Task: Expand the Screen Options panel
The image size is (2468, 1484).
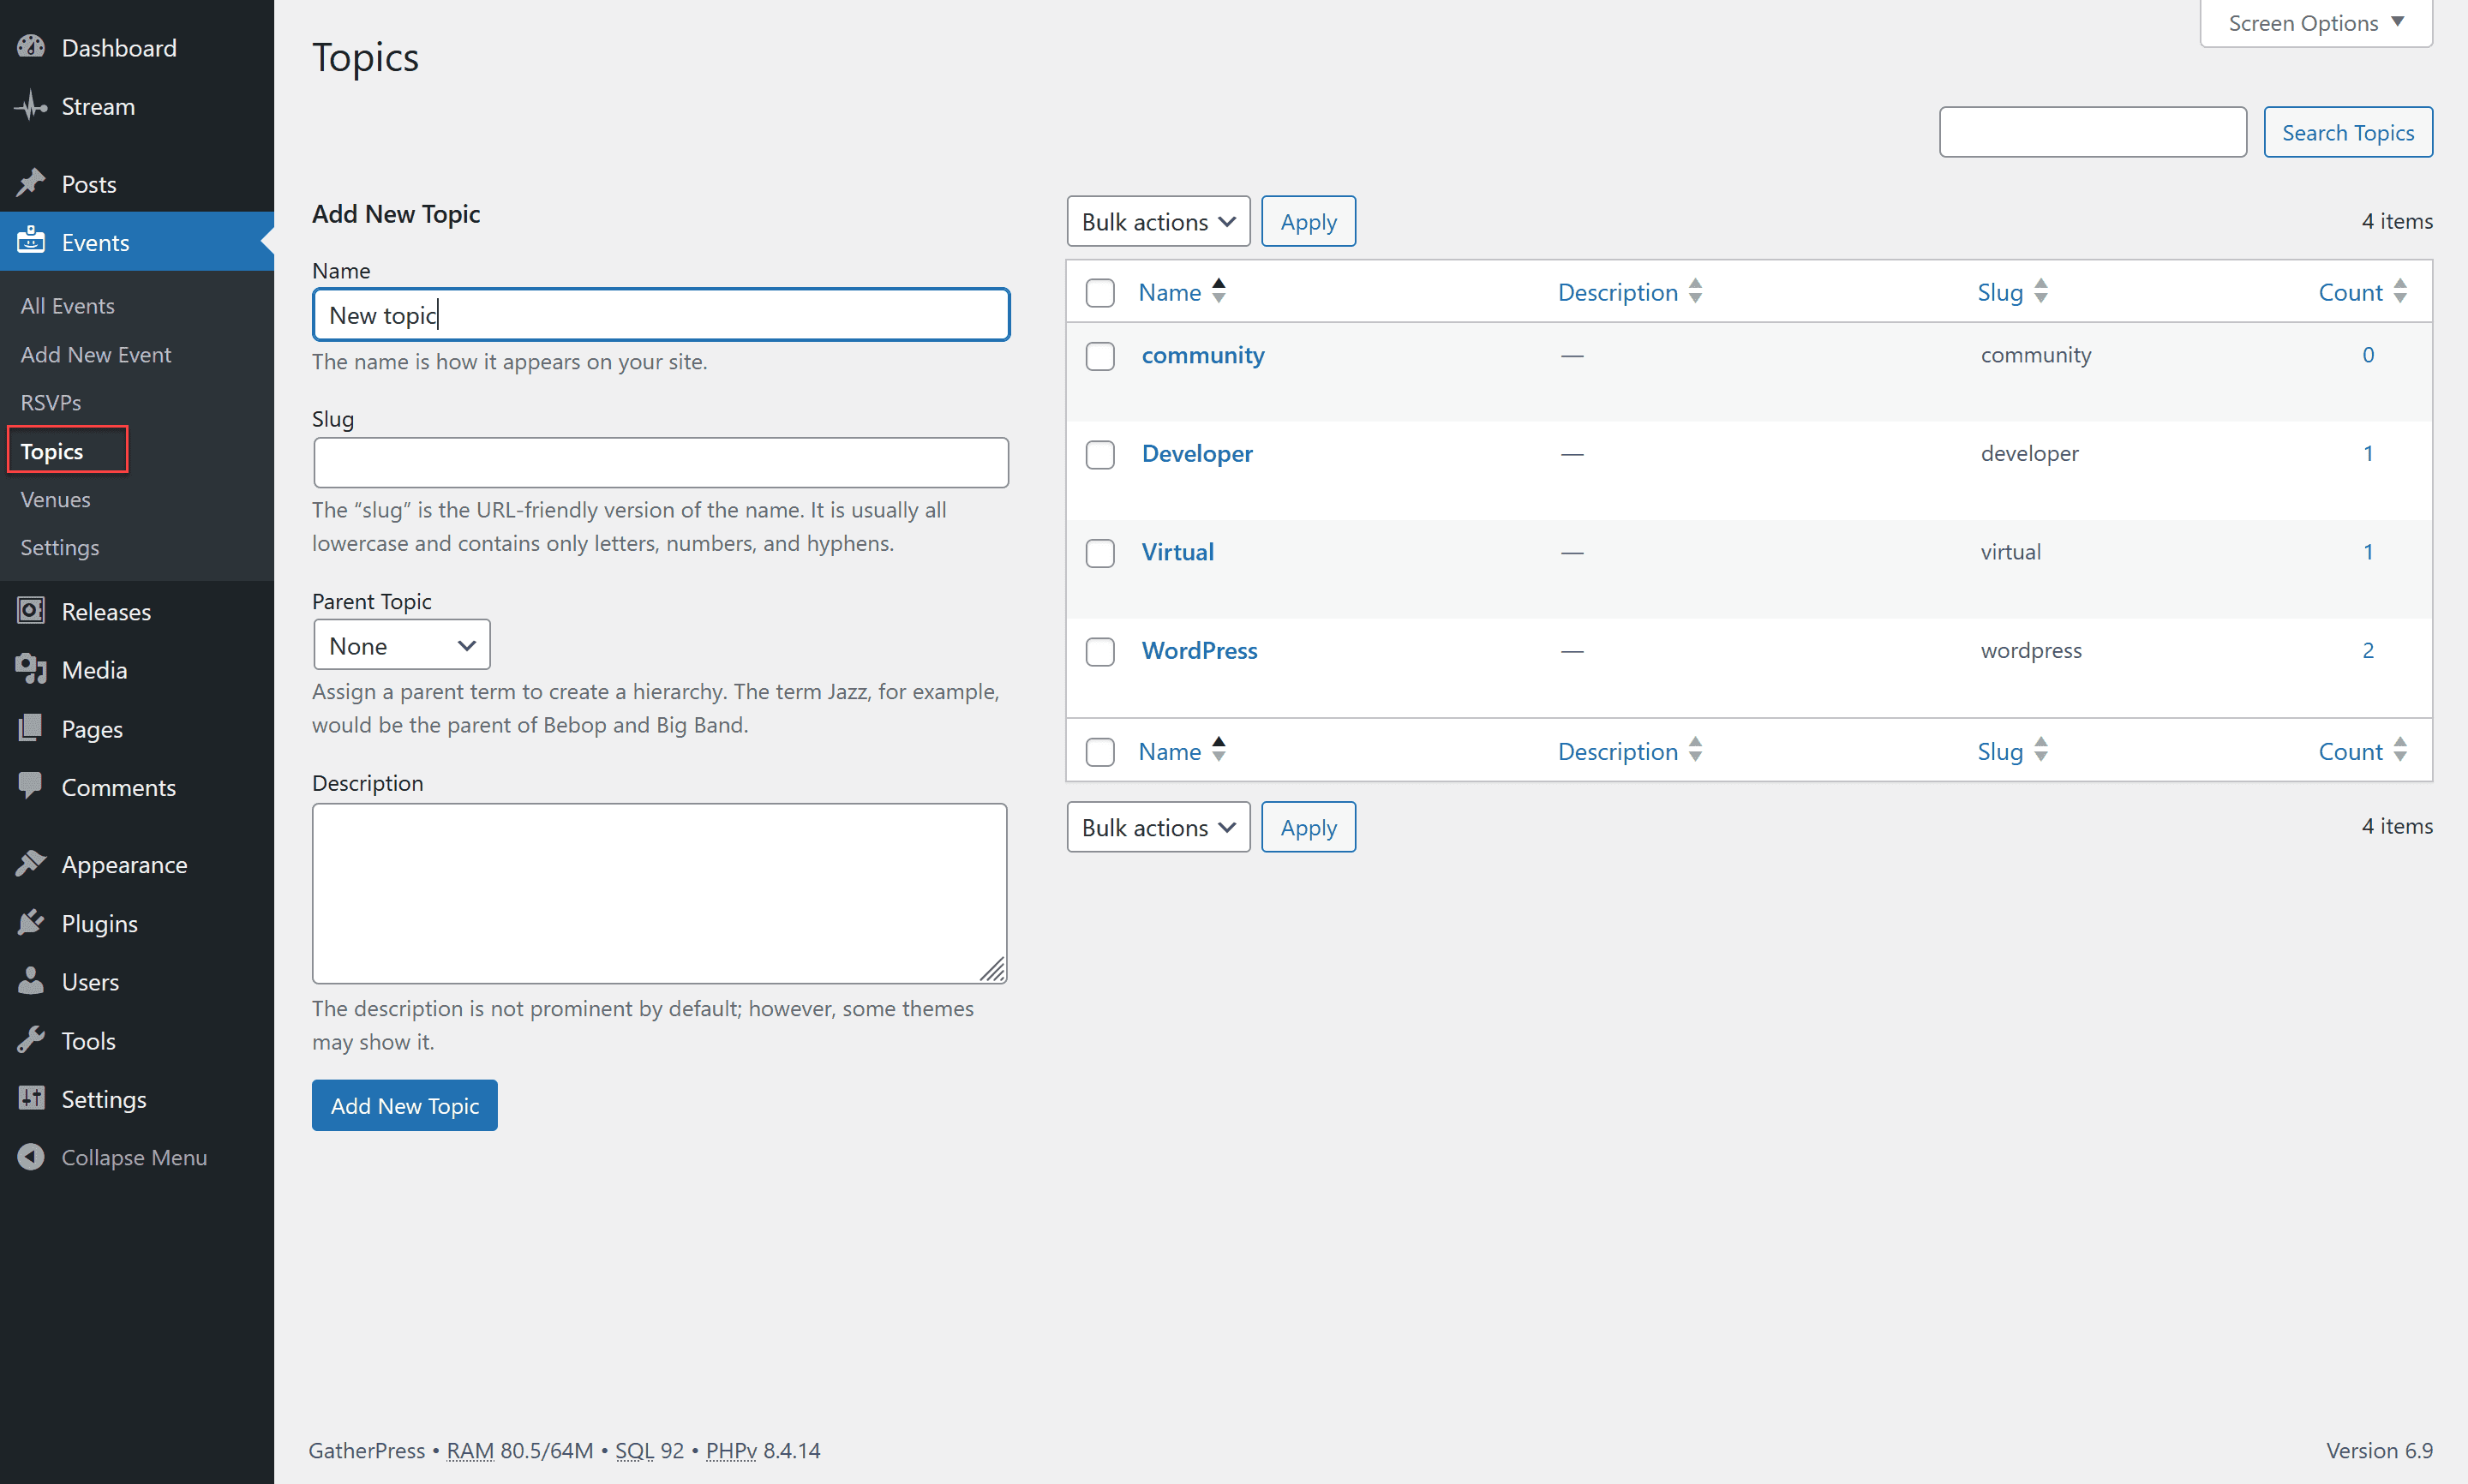Action: tap(2315, 22)
